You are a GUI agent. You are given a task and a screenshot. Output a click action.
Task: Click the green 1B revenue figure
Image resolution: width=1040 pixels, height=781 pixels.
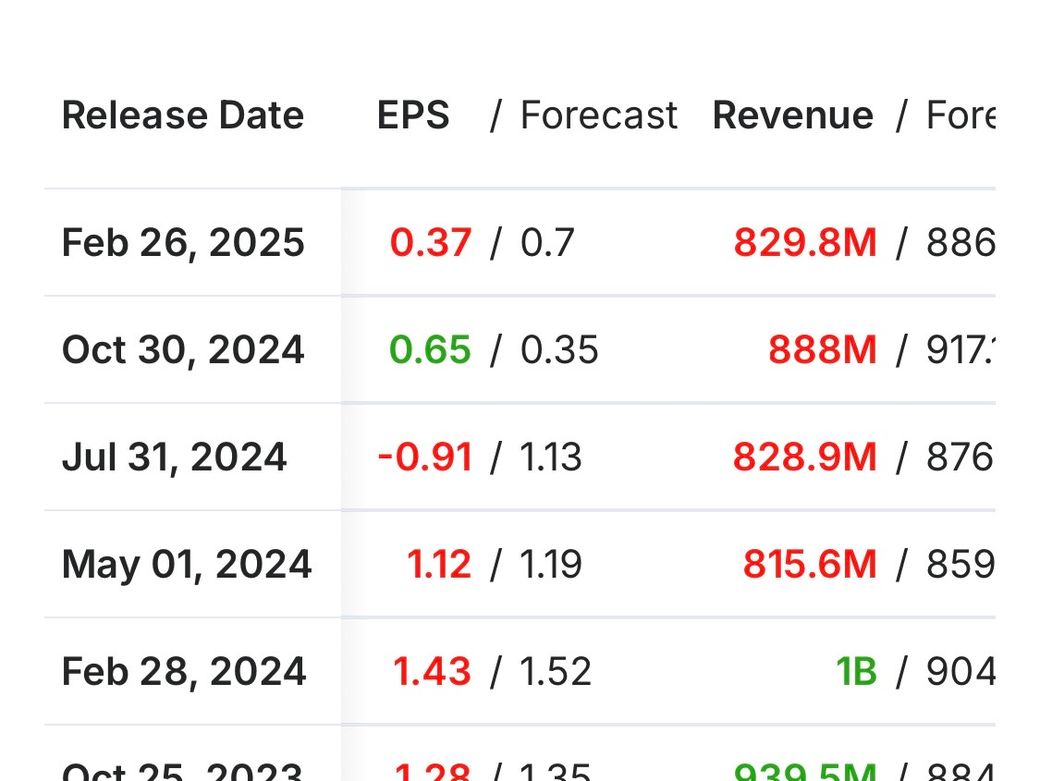(856, 671)
